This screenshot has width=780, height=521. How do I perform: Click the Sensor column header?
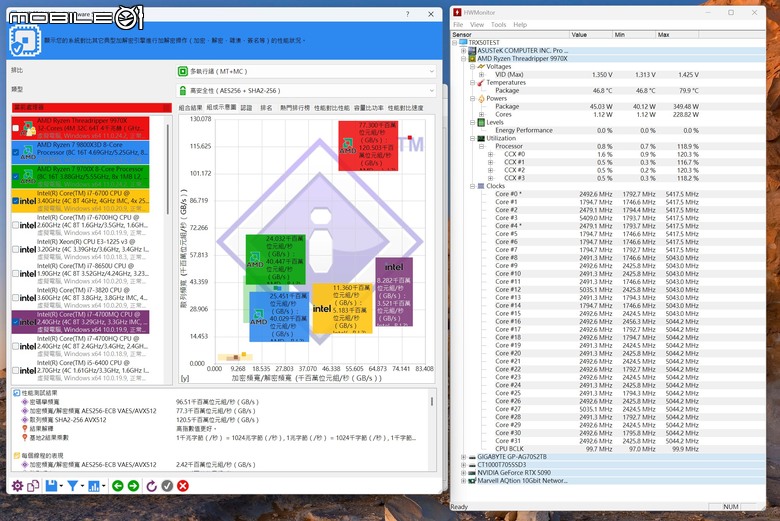510,35
